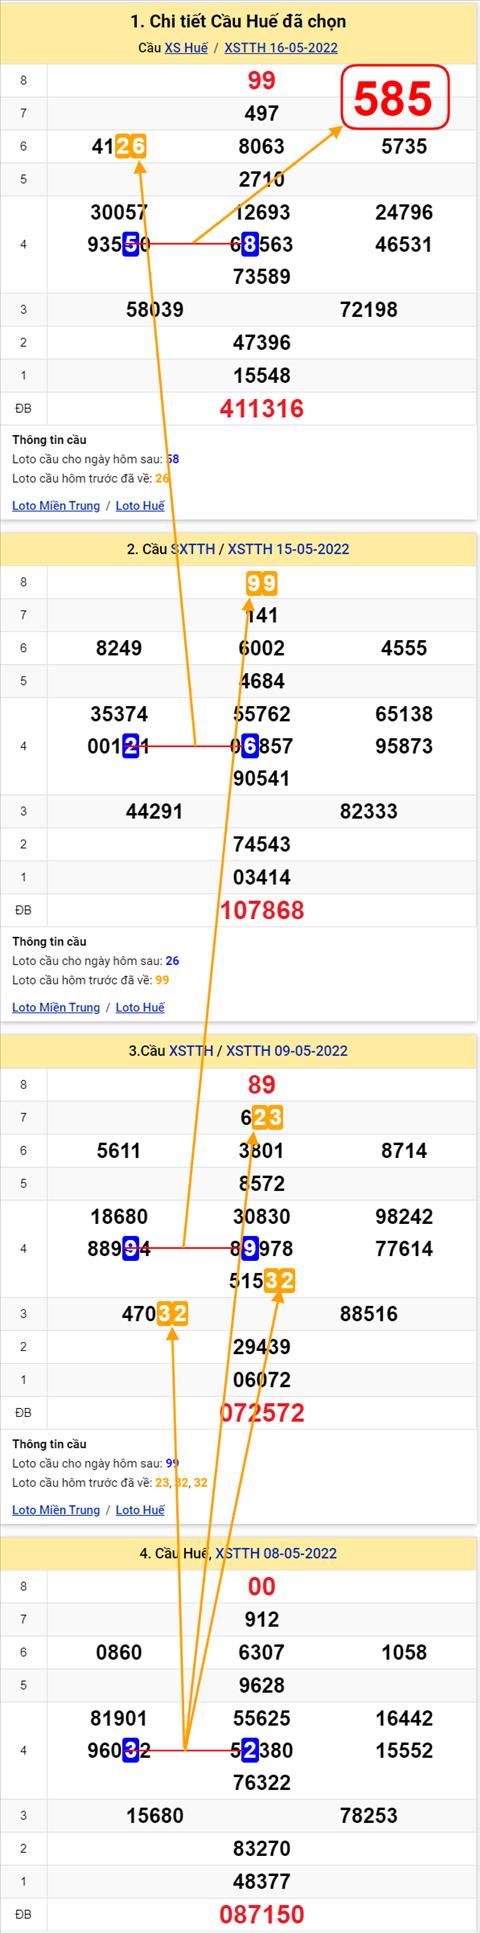Viewport: 480px width, 1933px height.
Task: Open the SXTTH link in the second header
Action: pos(193,549)
